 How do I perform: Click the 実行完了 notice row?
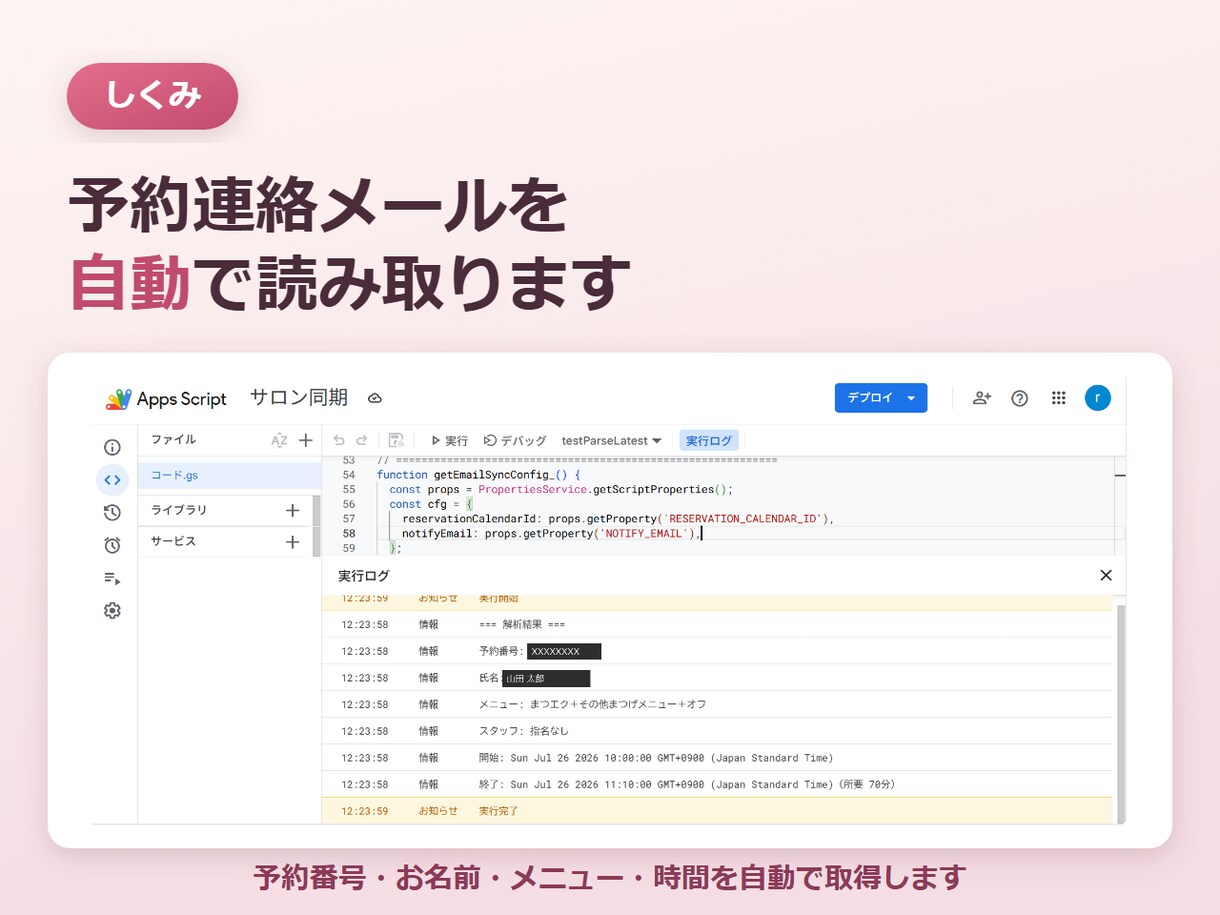pos(717,811)
